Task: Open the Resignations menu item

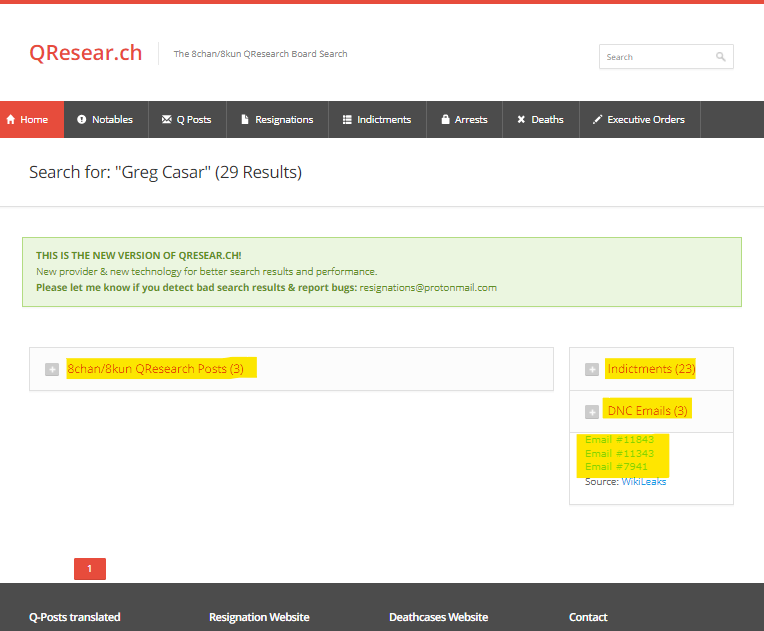Action: click(x=277, y=119)
